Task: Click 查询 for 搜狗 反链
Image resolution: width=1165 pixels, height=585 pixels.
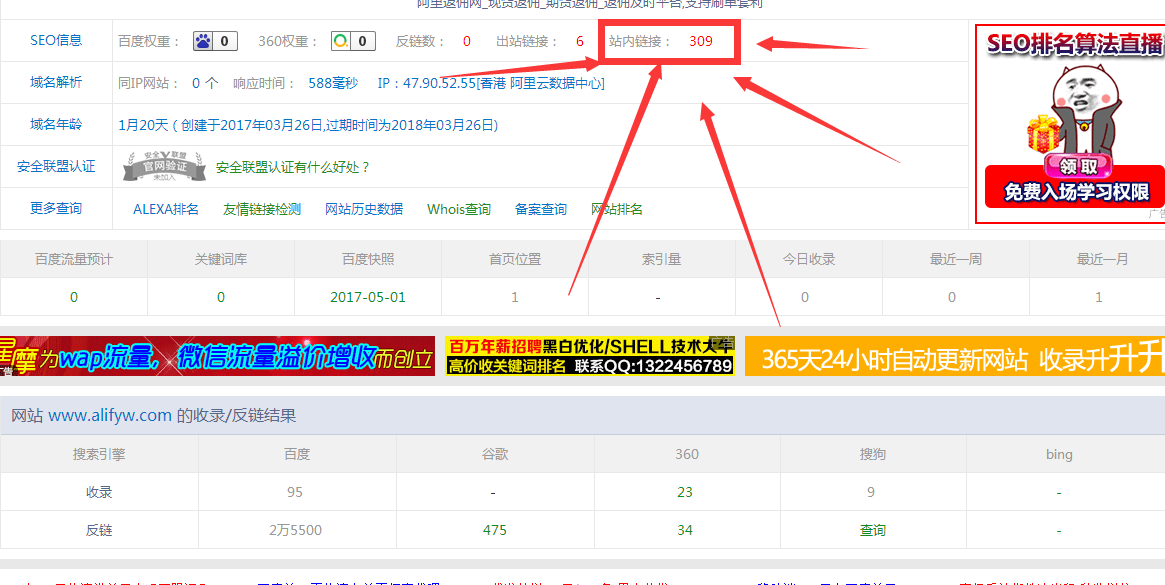Action: (873, 530)
